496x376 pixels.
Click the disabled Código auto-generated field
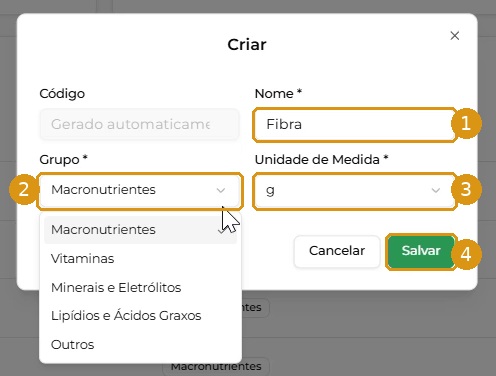coord(139,124)
